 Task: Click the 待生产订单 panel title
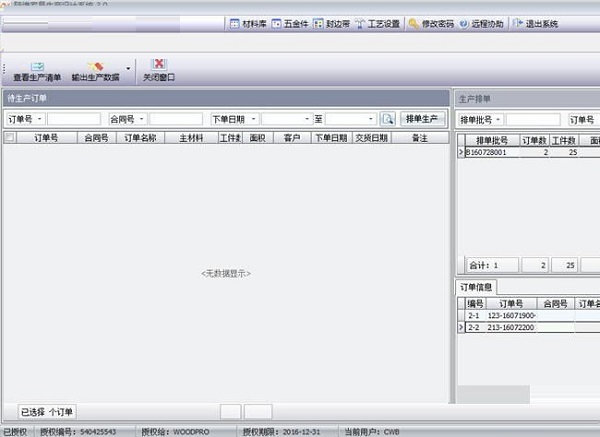pyautogui.click(x=27, y=98)
